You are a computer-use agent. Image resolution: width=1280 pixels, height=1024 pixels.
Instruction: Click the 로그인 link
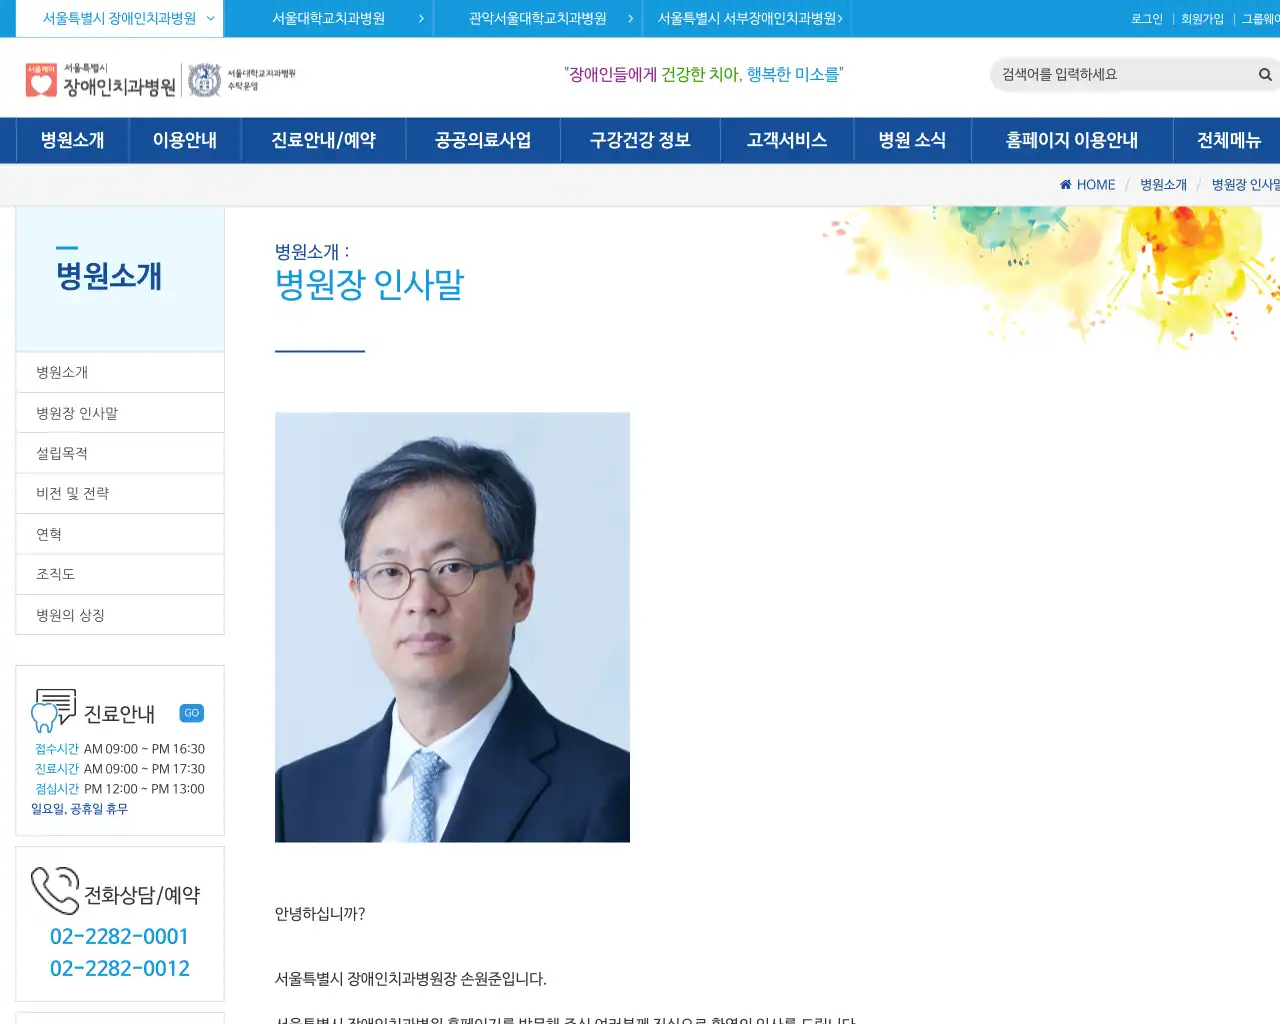point(1147,19)
